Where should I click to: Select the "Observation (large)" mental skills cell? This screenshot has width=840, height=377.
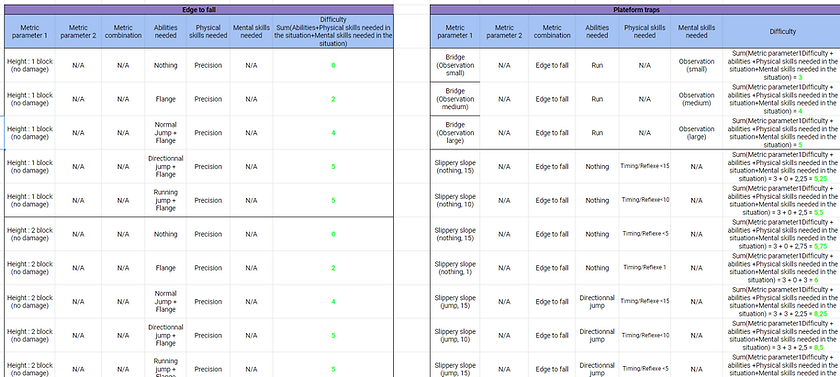(x=696, y=133)
